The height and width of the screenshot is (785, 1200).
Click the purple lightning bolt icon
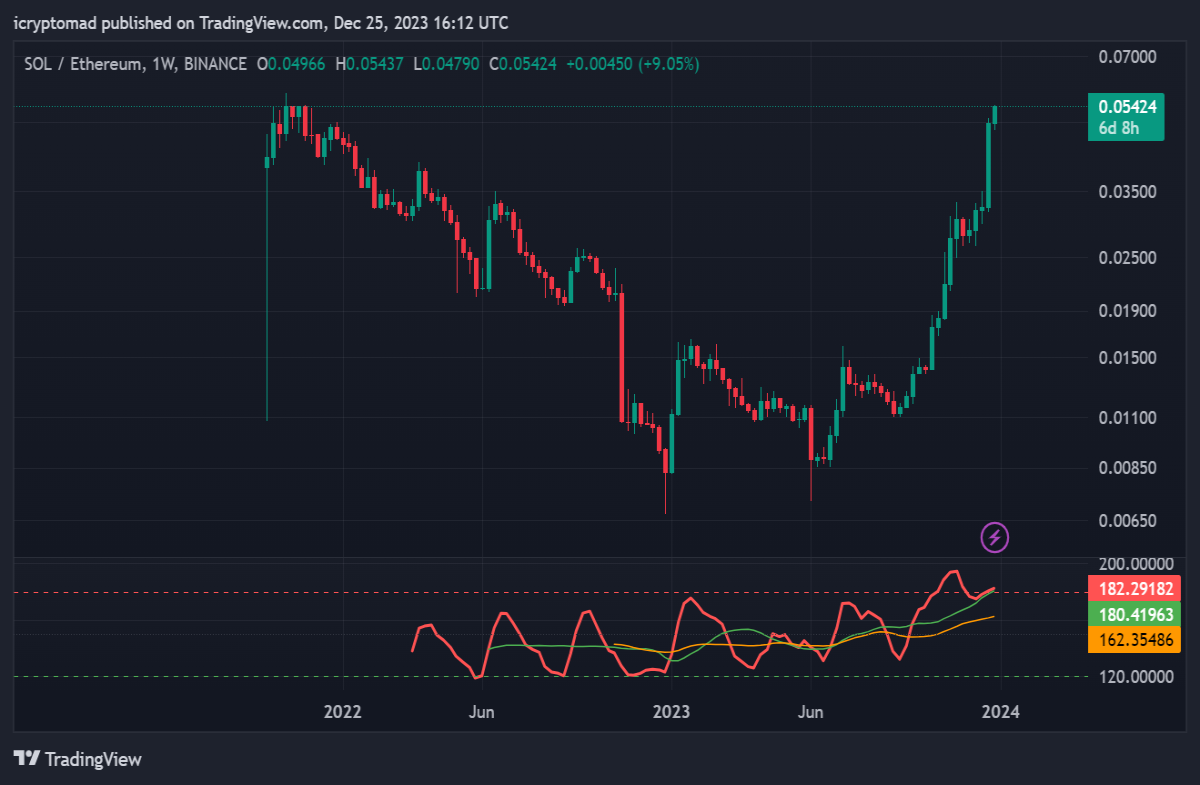[x=994, y=537]
